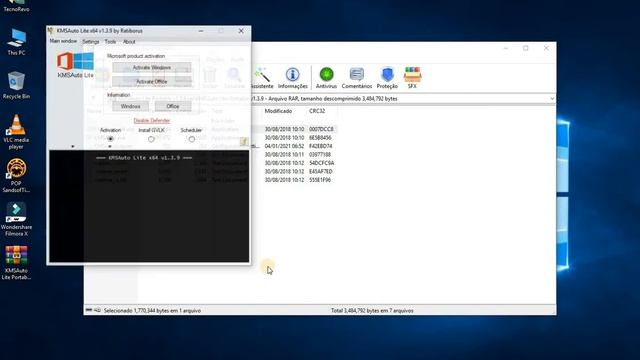Viewport: 640px width, 360px height.
Task: Open WinRAR Assistente wizard tool
Action: click(262, 78)
